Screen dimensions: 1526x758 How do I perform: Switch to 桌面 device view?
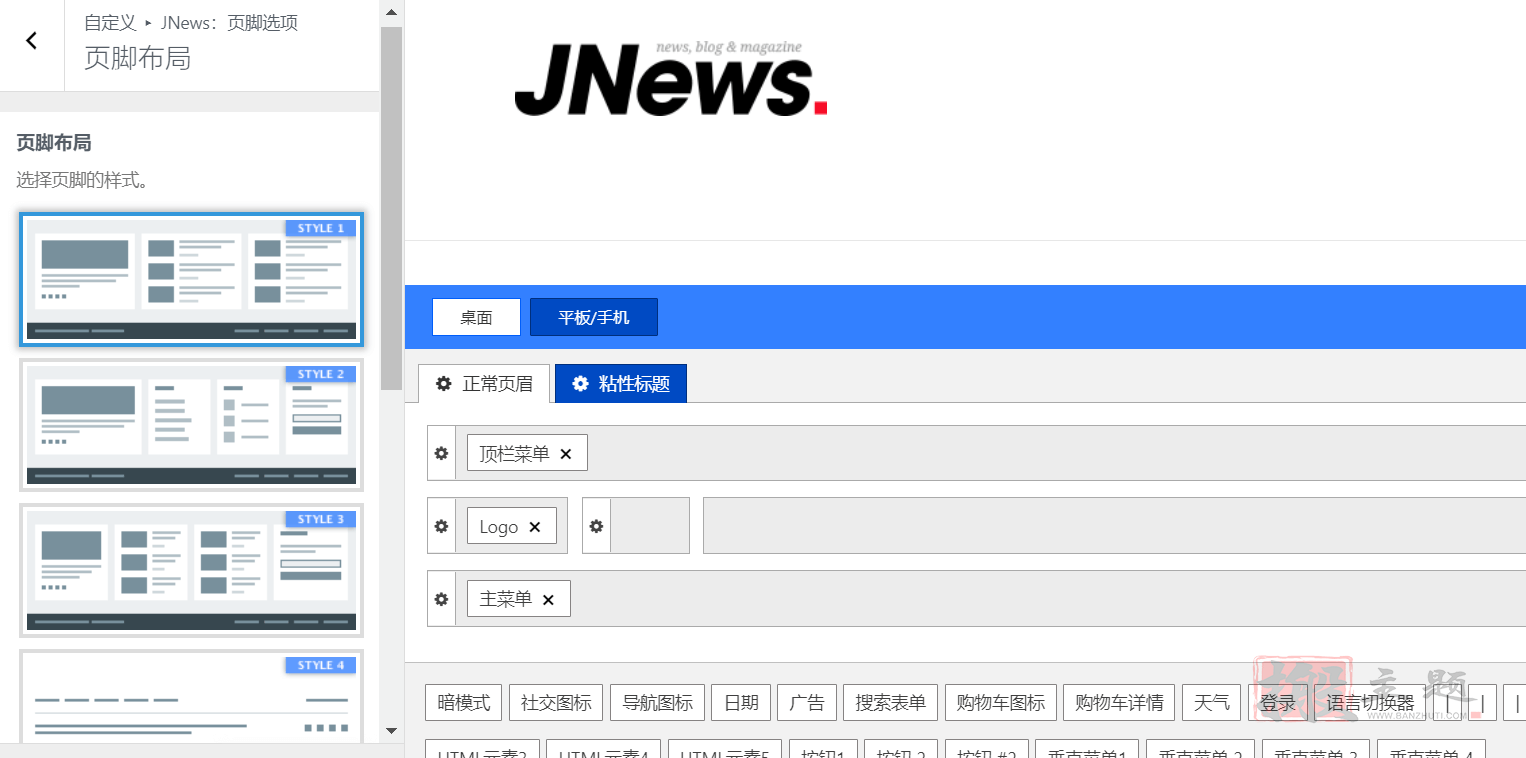(x=476, y=317)
